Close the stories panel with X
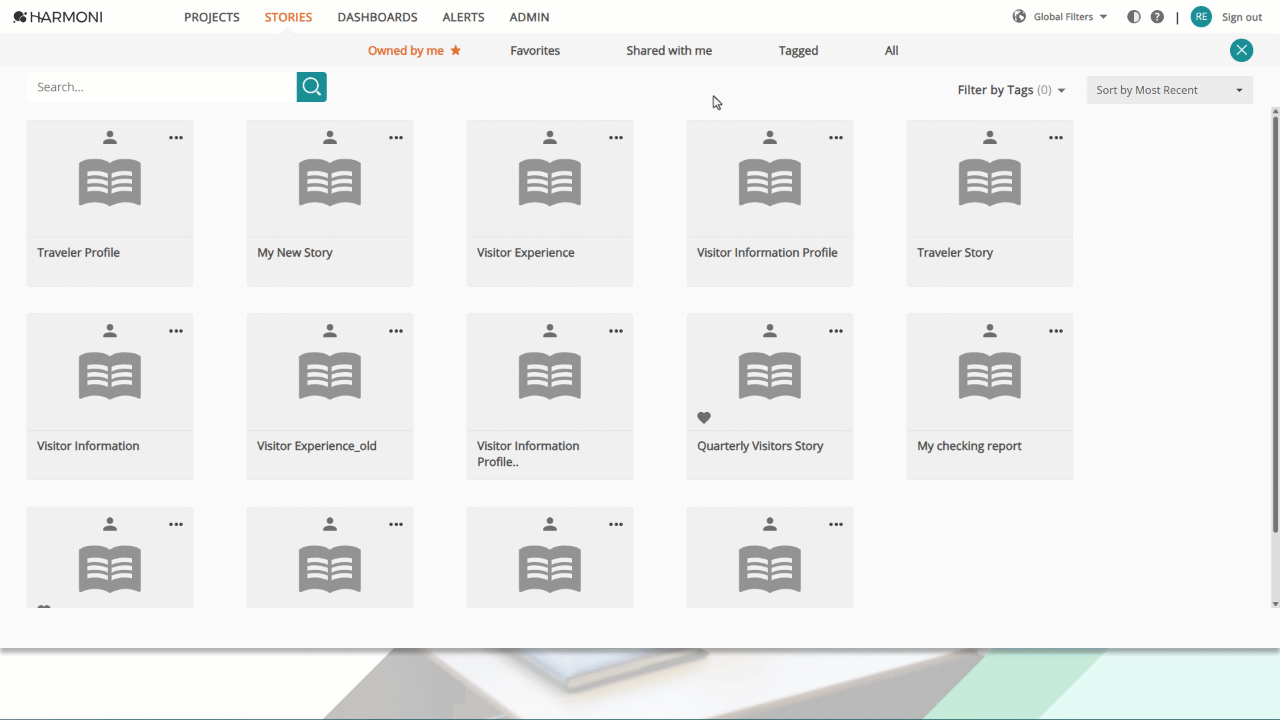This screenshot has width=1280, height=720. [1241, 50]
